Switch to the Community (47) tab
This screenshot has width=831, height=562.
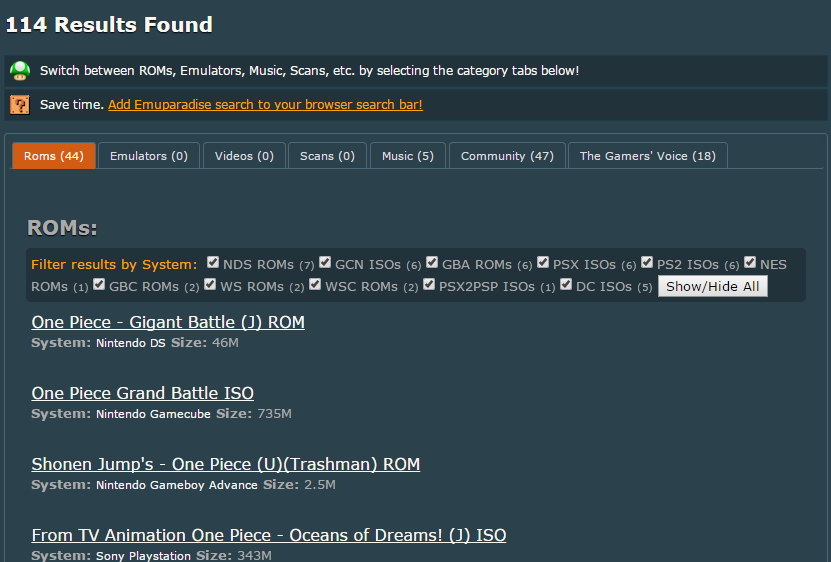(507, 155)
